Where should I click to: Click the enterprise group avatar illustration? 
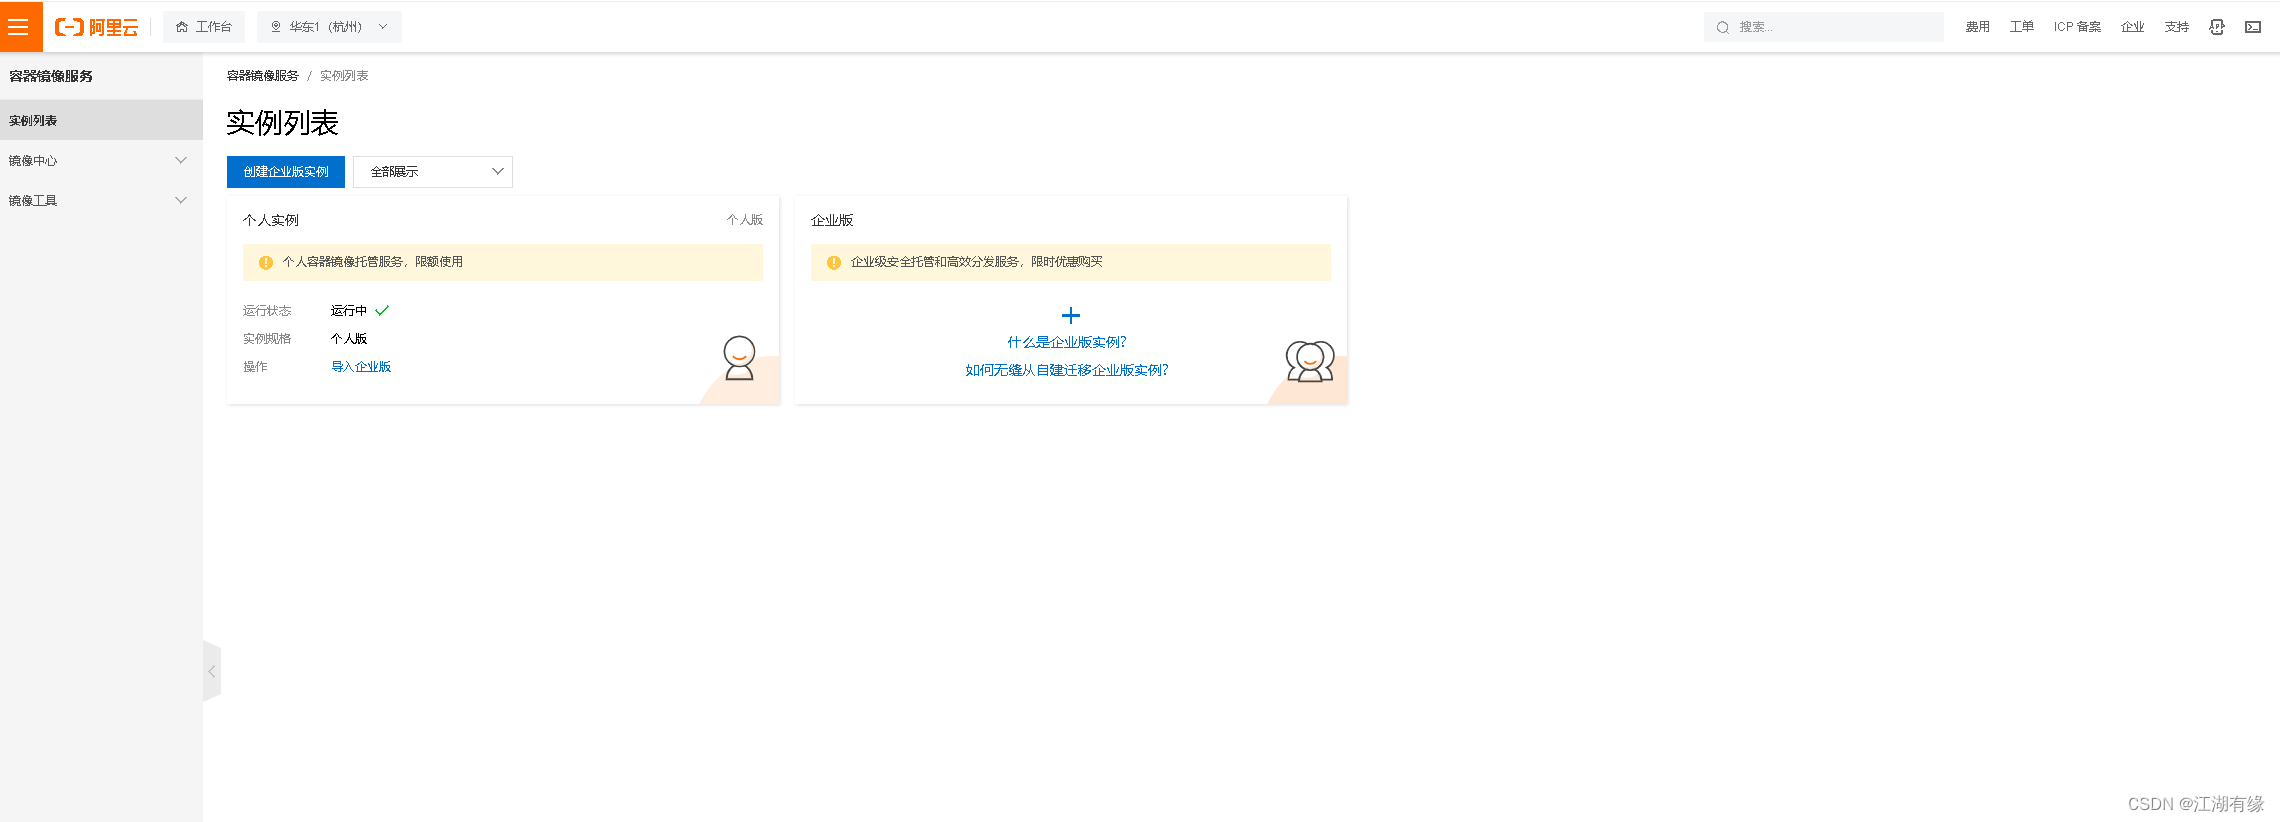(x=1310, y=361)
